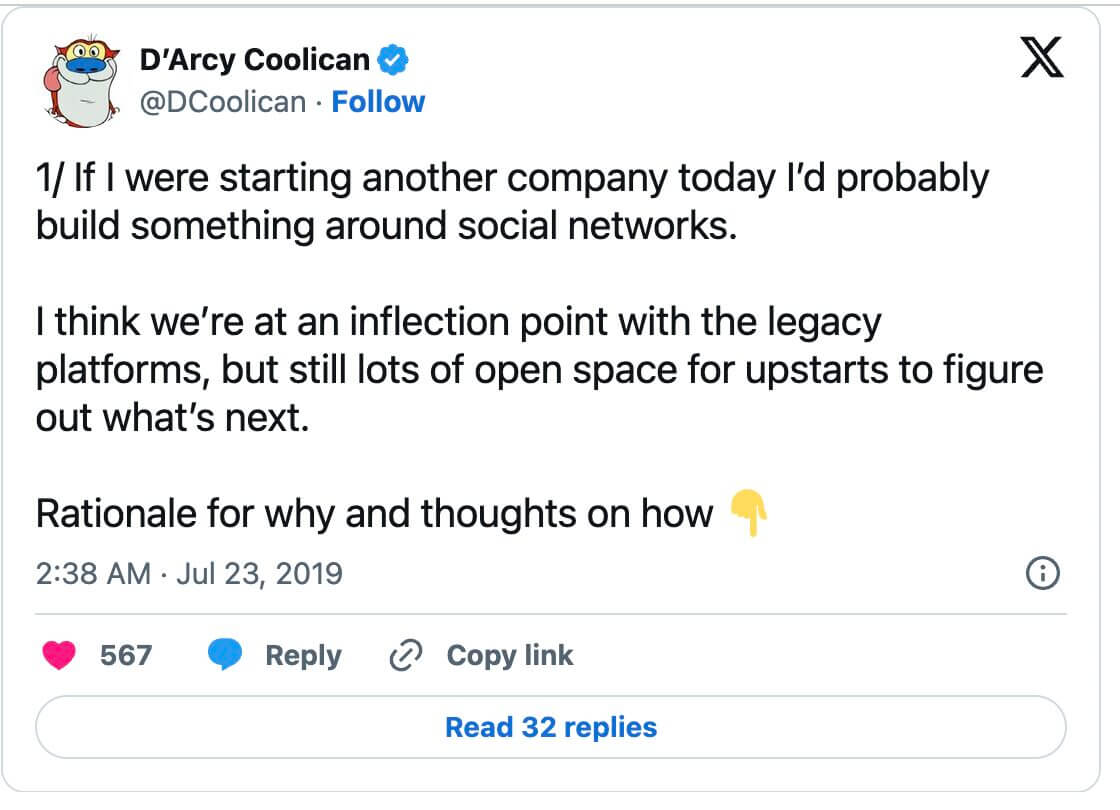Open the 2:38 AM time link
Viewport: 1120px width, 810px height.
[x=92, y=574]
